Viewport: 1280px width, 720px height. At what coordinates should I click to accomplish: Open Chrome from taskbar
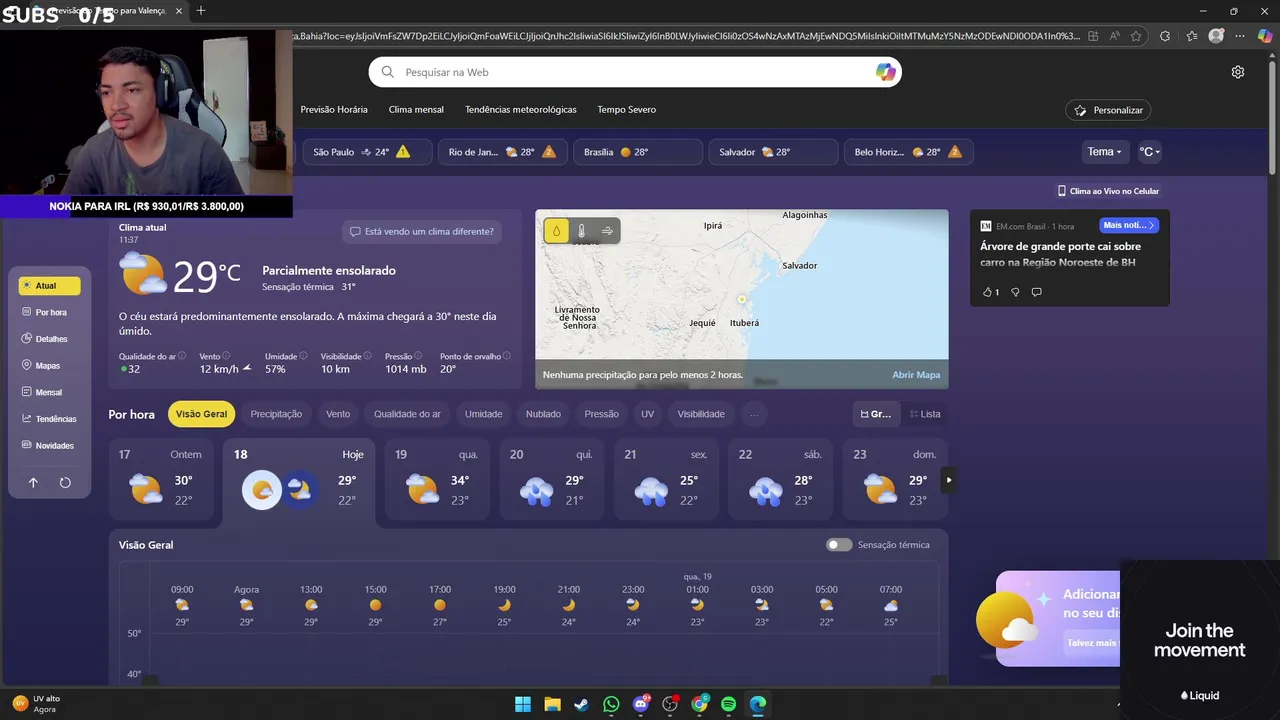coord(699,704)
